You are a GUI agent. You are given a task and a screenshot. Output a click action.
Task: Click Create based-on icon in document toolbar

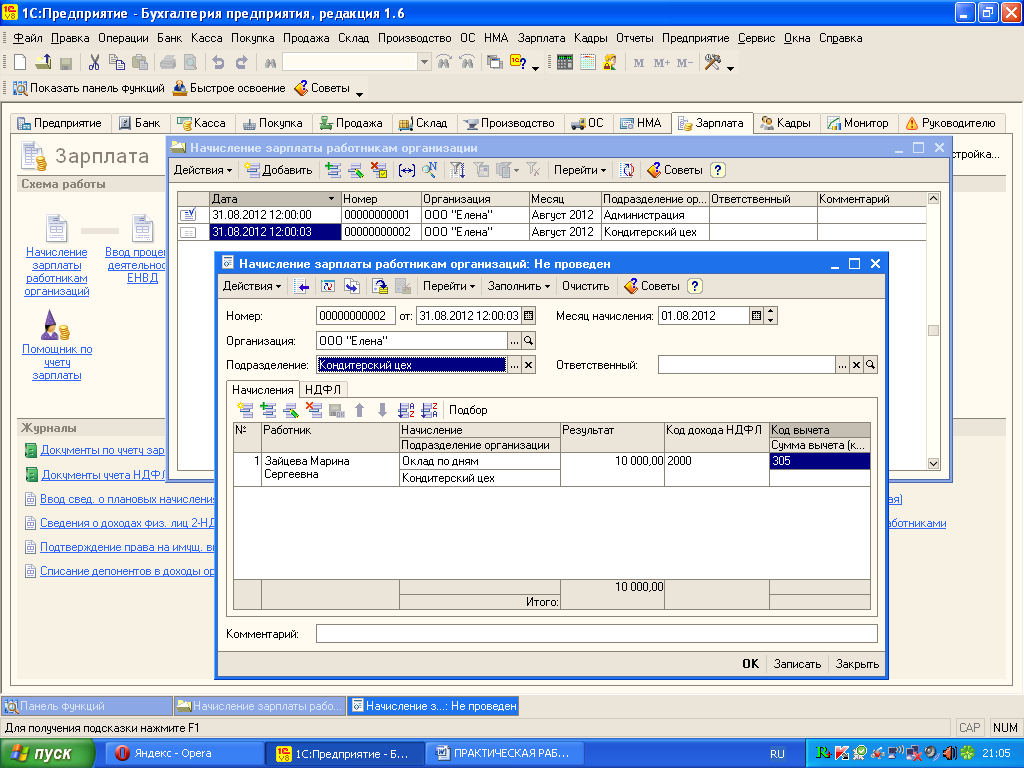(351, 286)
